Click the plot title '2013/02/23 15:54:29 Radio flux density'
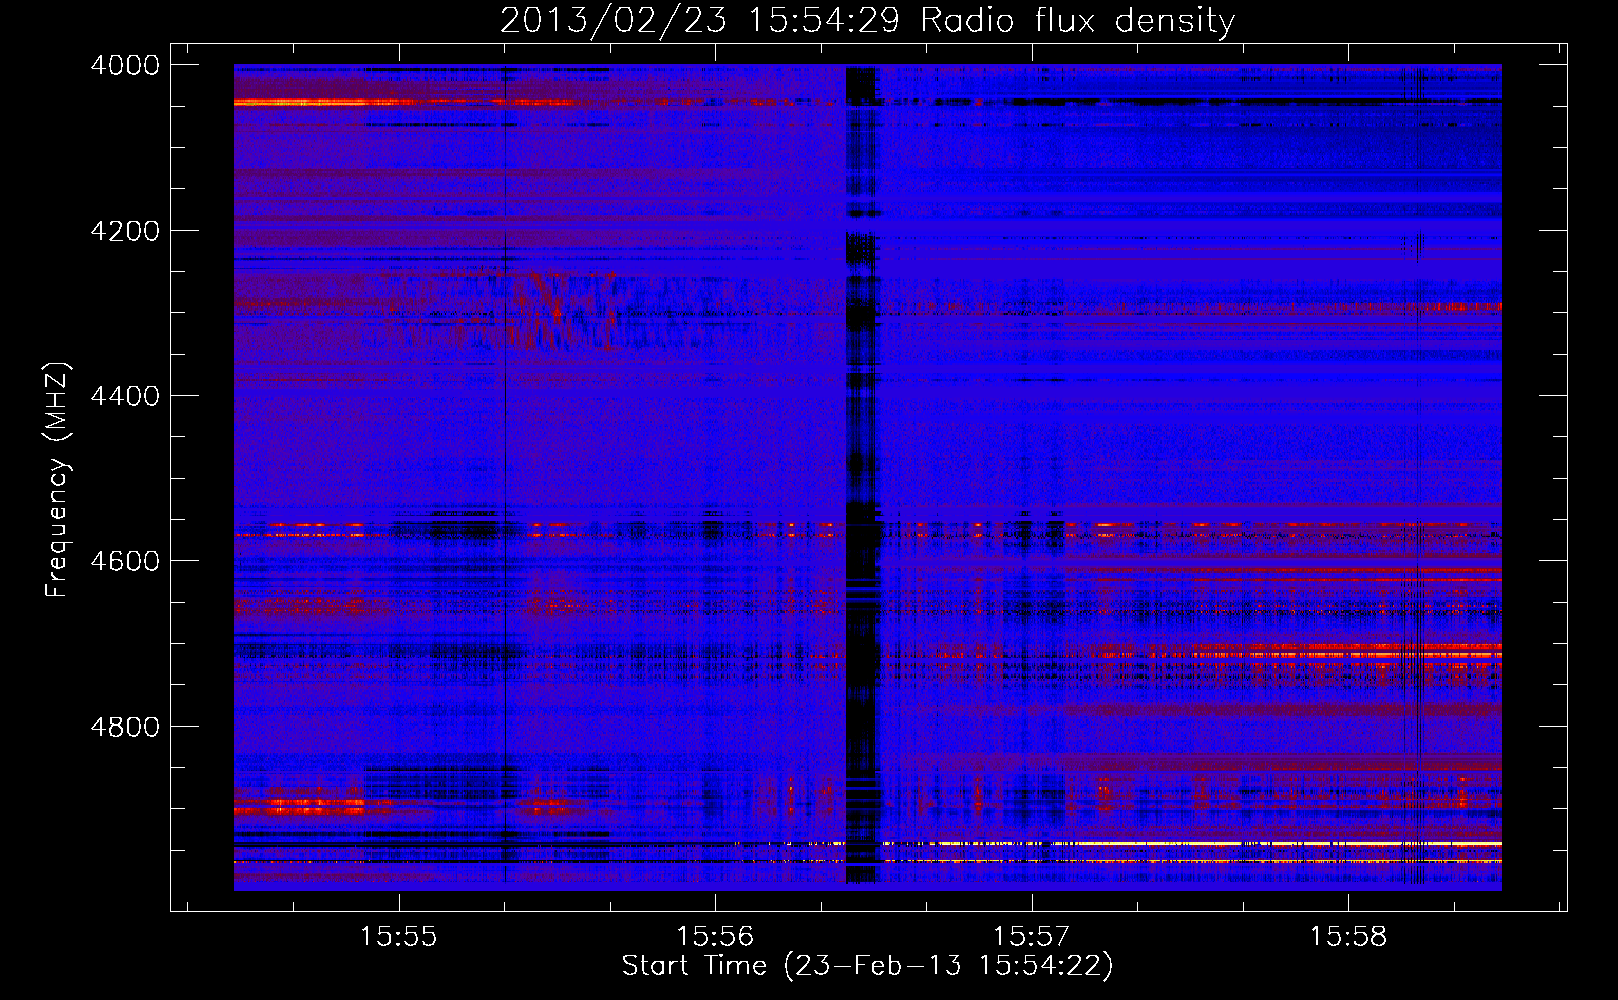 (867, 20)
